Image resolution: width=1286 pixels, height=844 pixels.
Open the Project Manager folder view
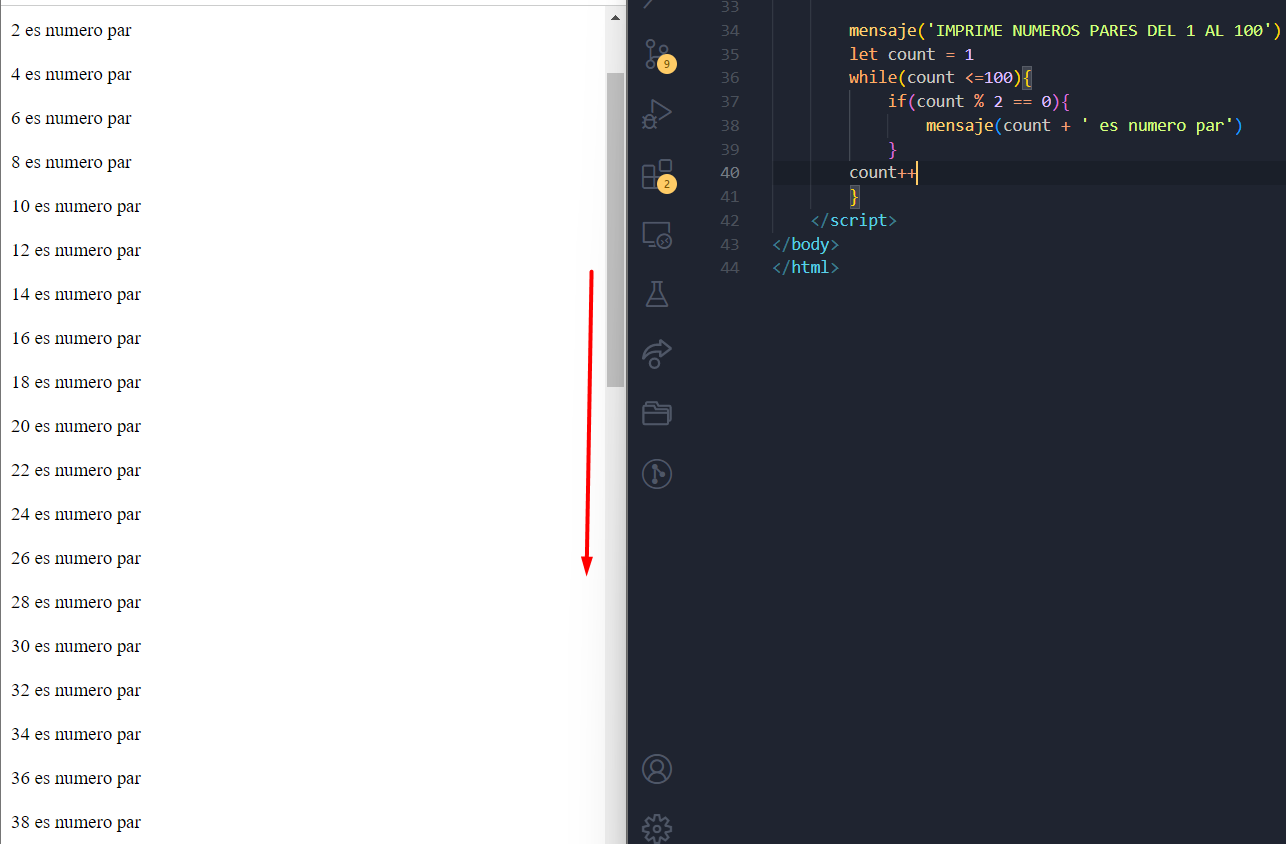pos(657,412)
